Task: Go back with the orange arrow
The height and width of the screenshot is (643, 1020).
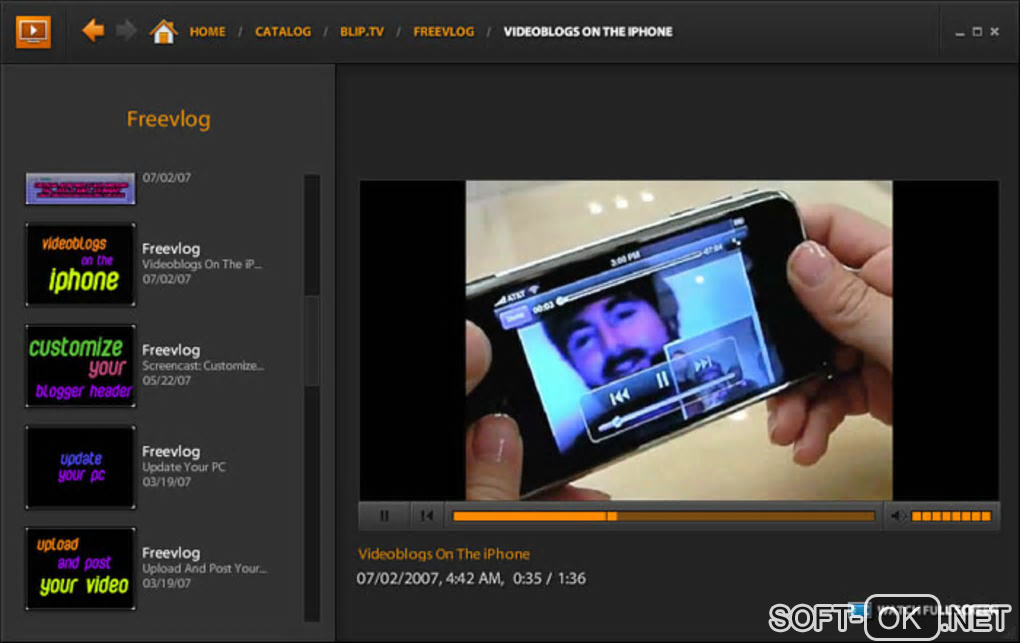Action: click(x=93, y=31)
